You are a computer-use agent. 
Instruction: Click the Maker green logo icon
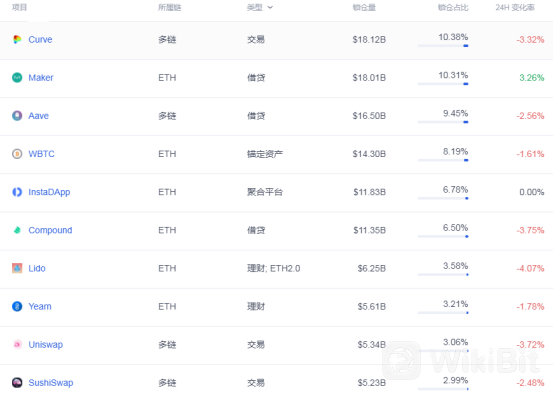coord(17,78)
